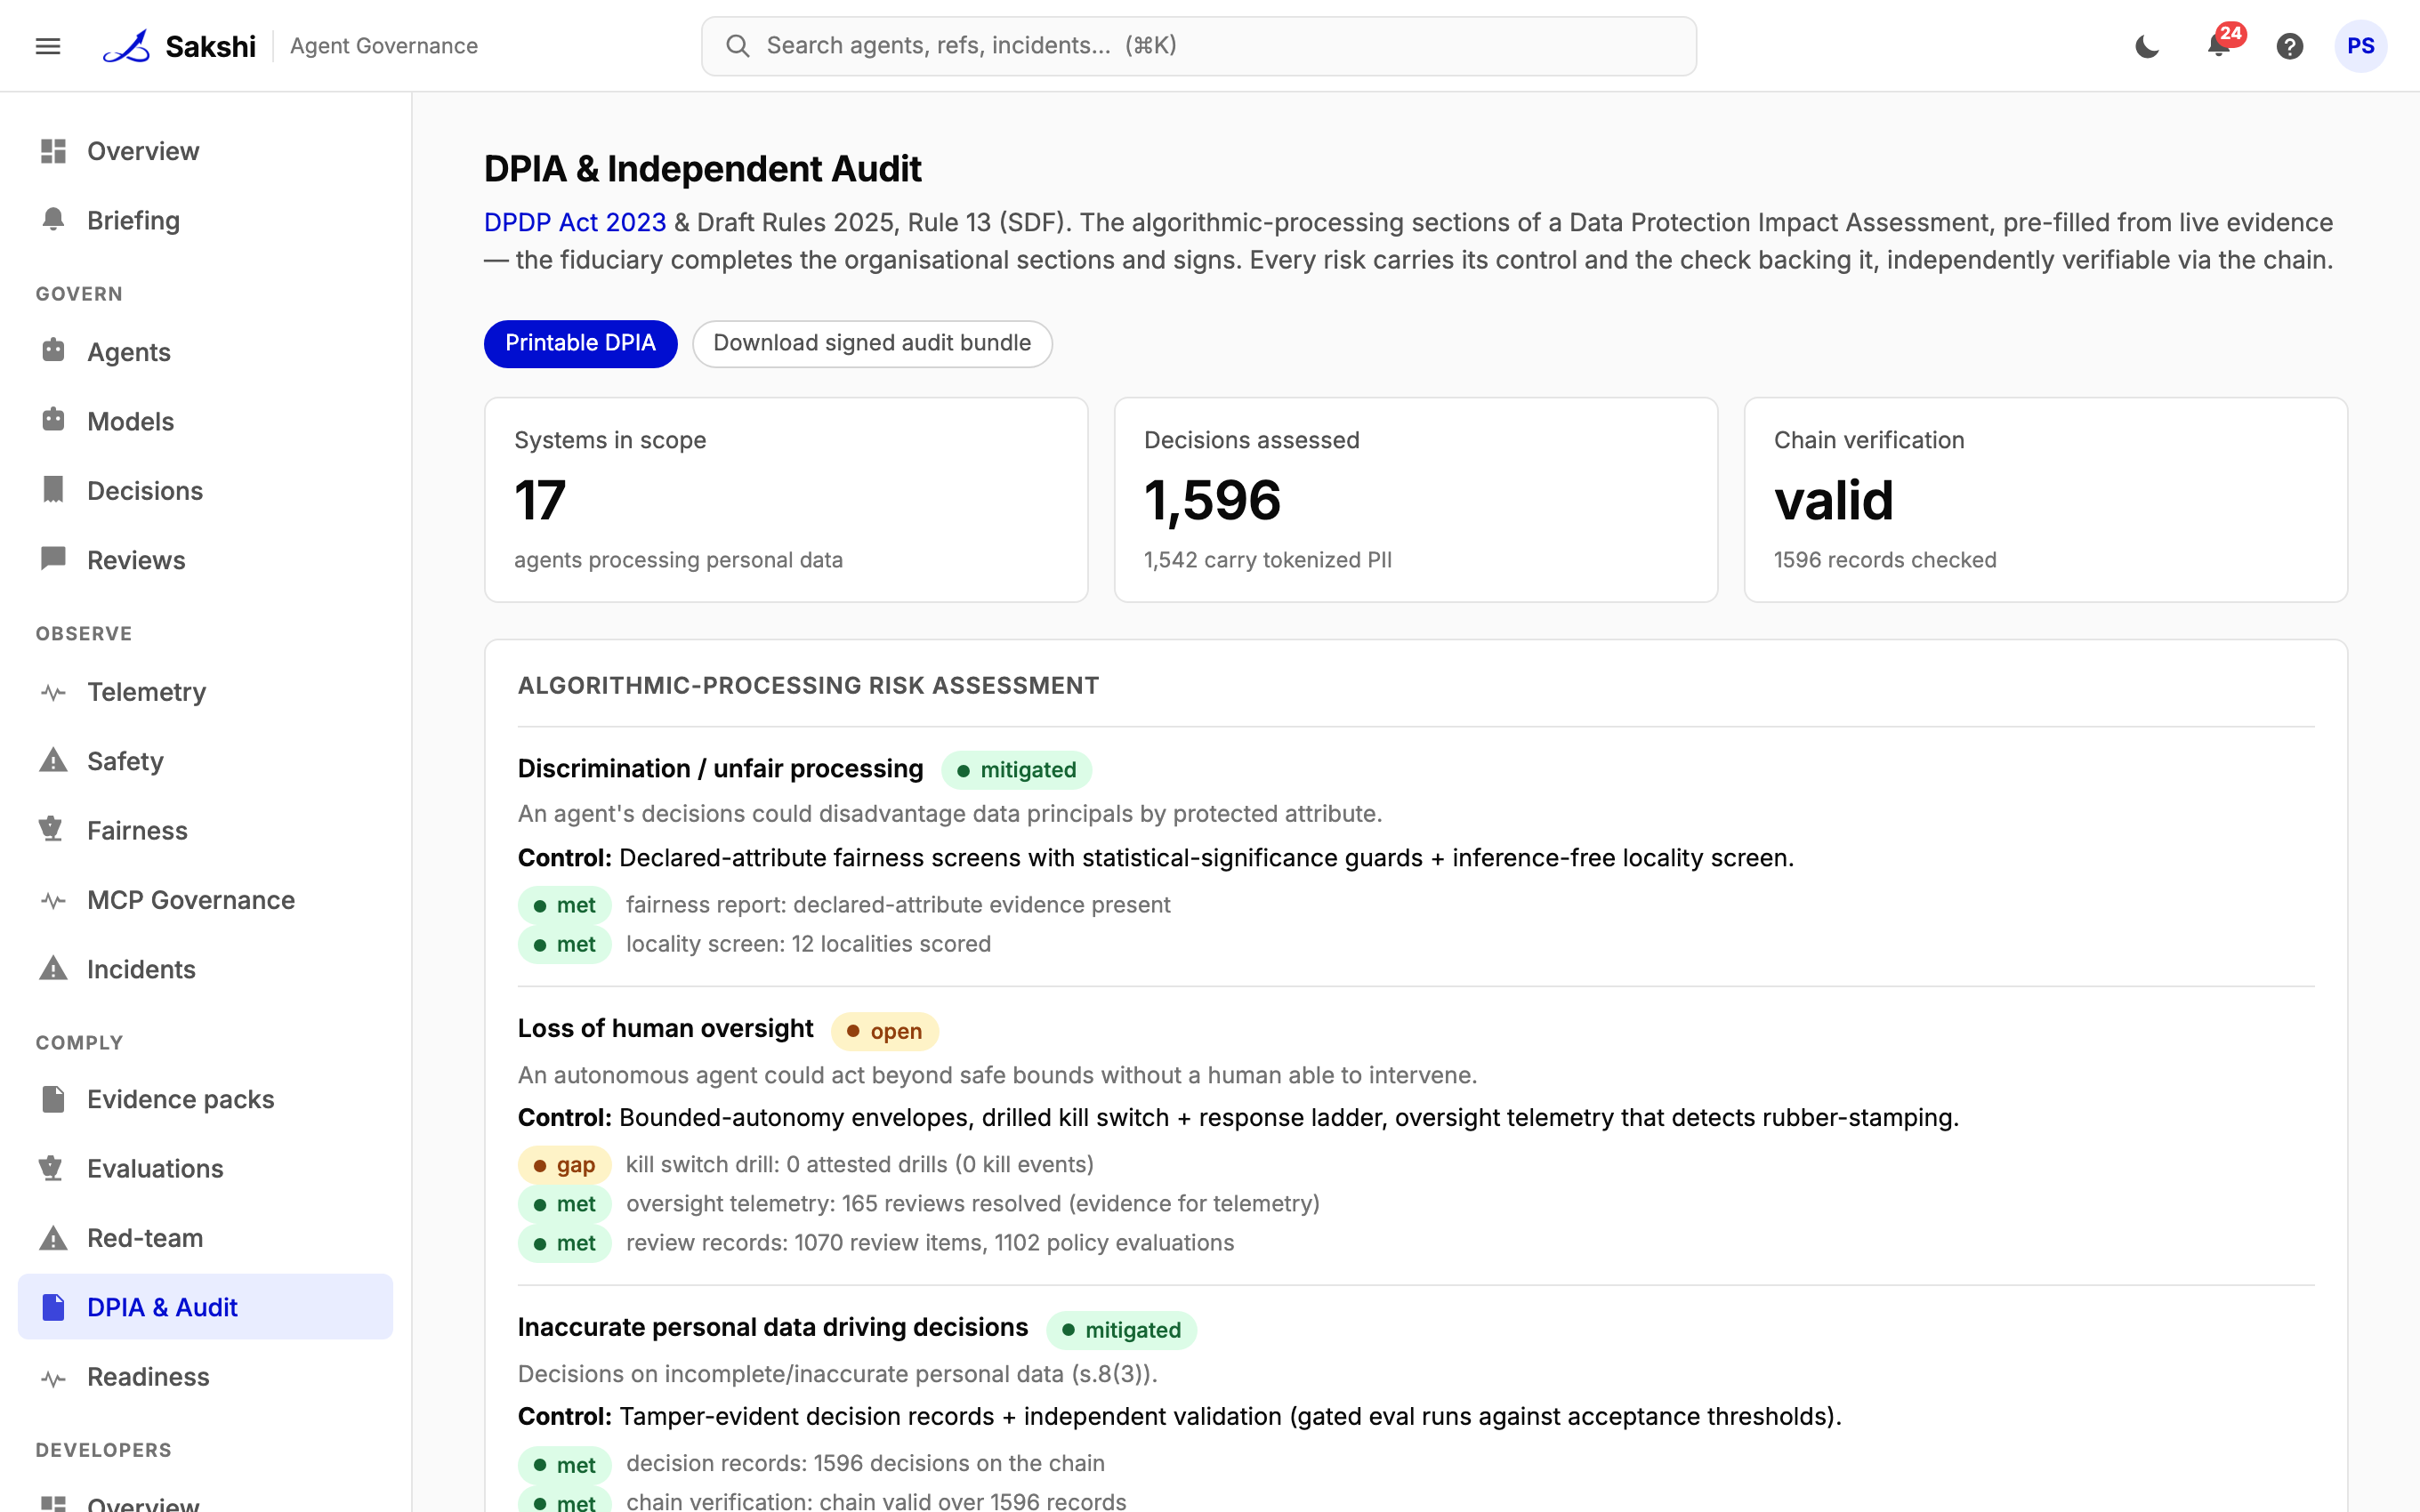Navigate to Agents section

205,351
